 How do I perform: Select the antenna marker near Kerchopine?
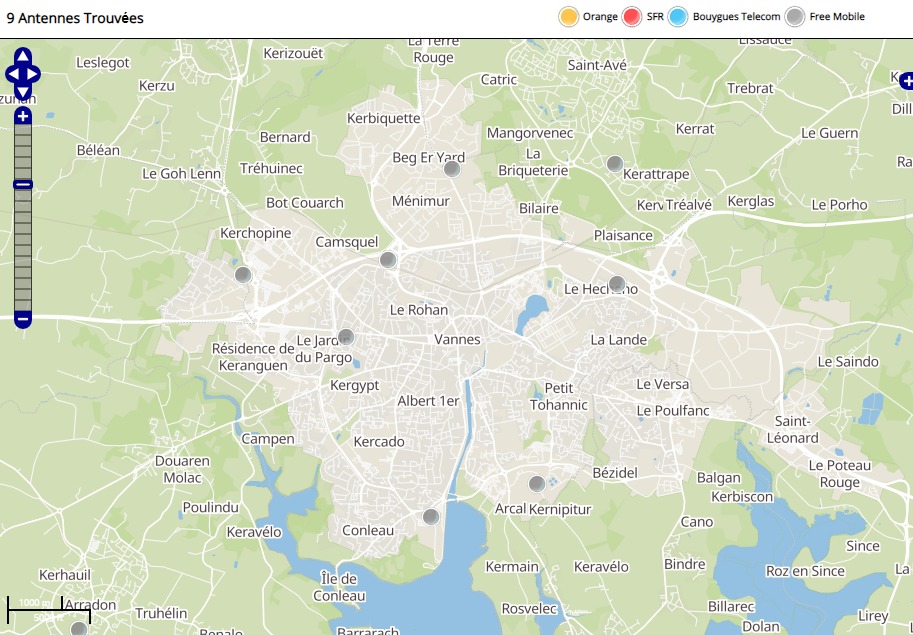[x=242, y=275]
